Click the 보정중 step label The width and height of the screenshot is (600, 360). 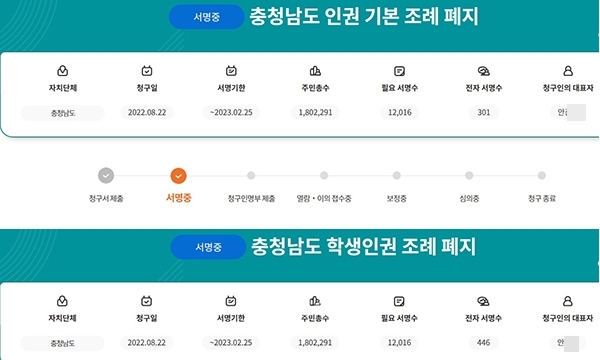click(396, 199)
